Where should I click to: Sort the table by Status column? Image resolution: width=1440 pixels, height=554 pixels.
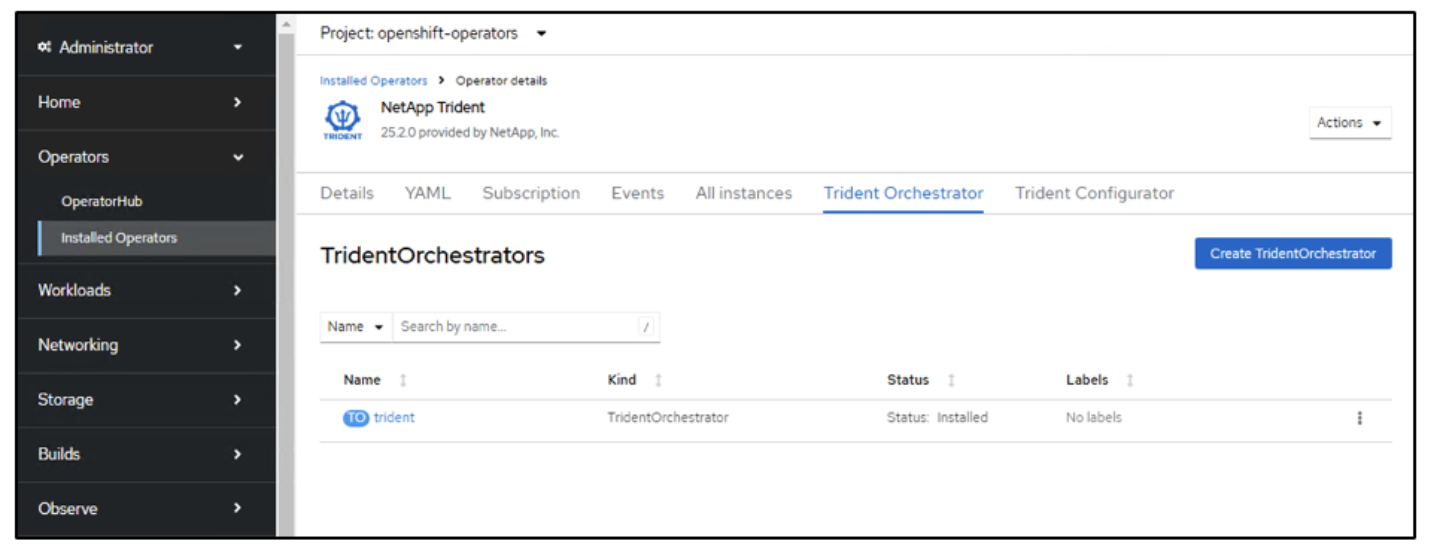(x=951, y=381)
